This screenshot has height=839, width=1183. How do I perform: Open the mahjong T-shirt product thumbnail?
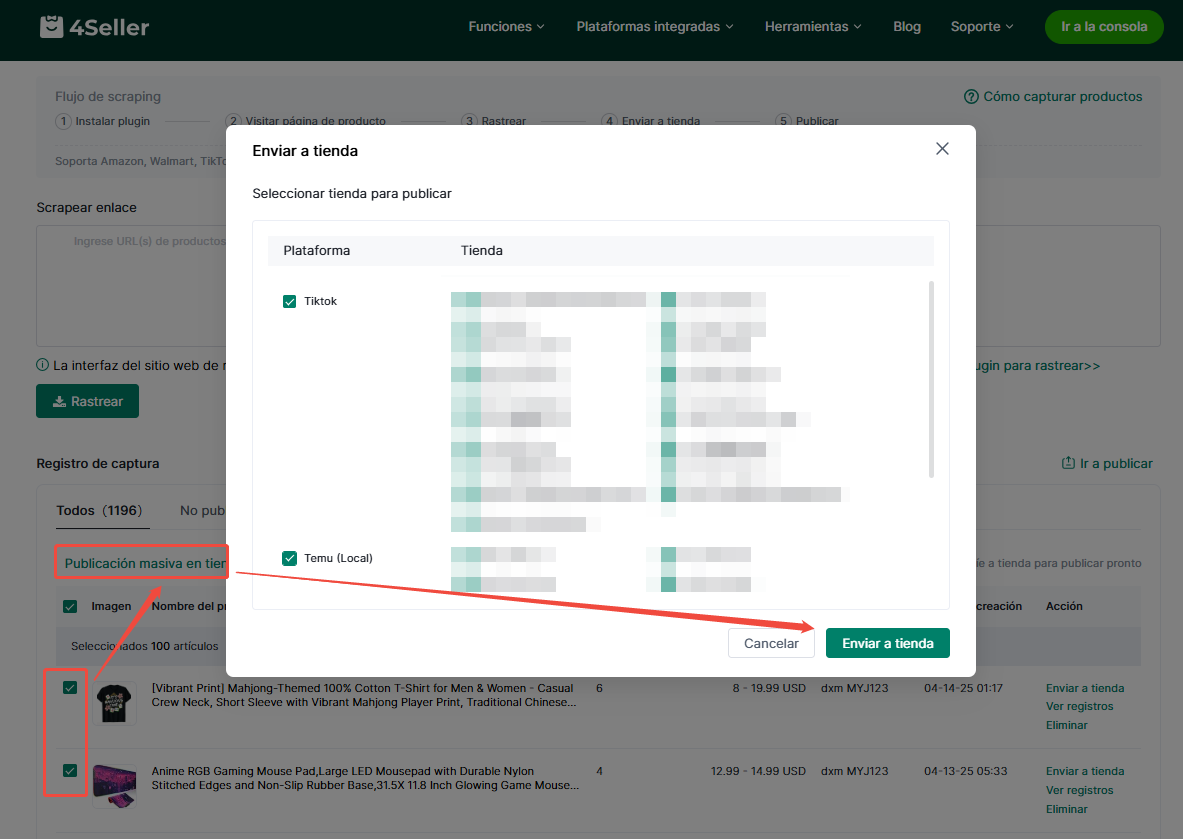[115, 704]
